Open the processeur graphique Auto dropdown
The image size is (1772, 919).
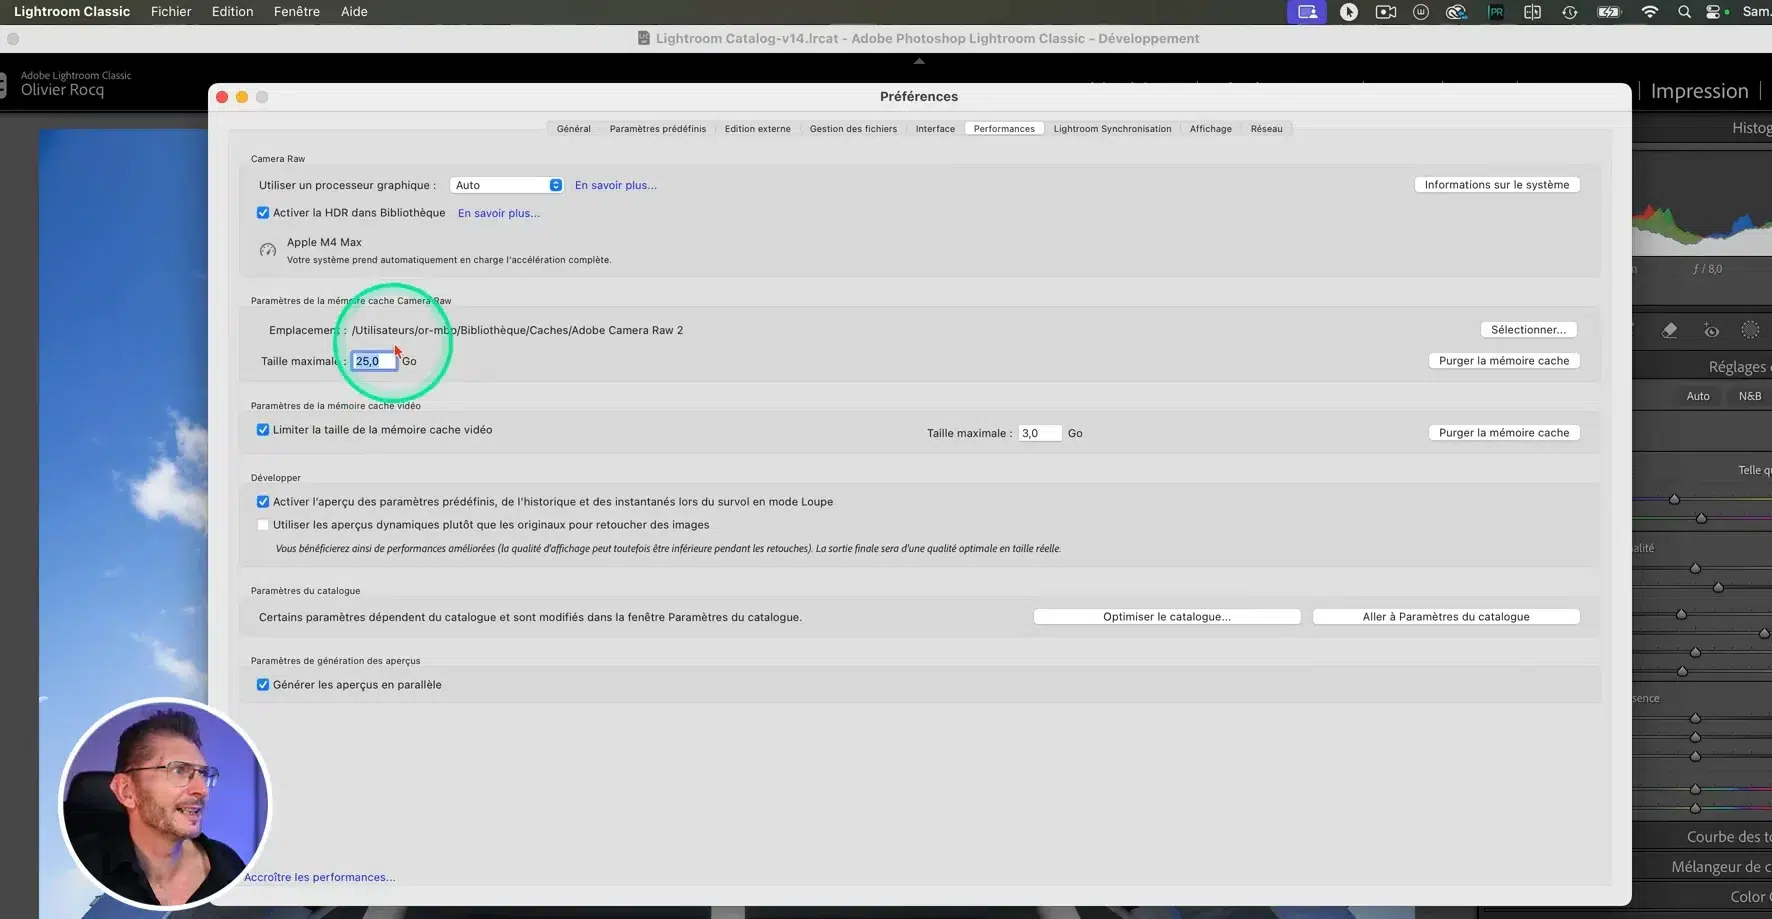pyautogui.click(x=506, y=185)
